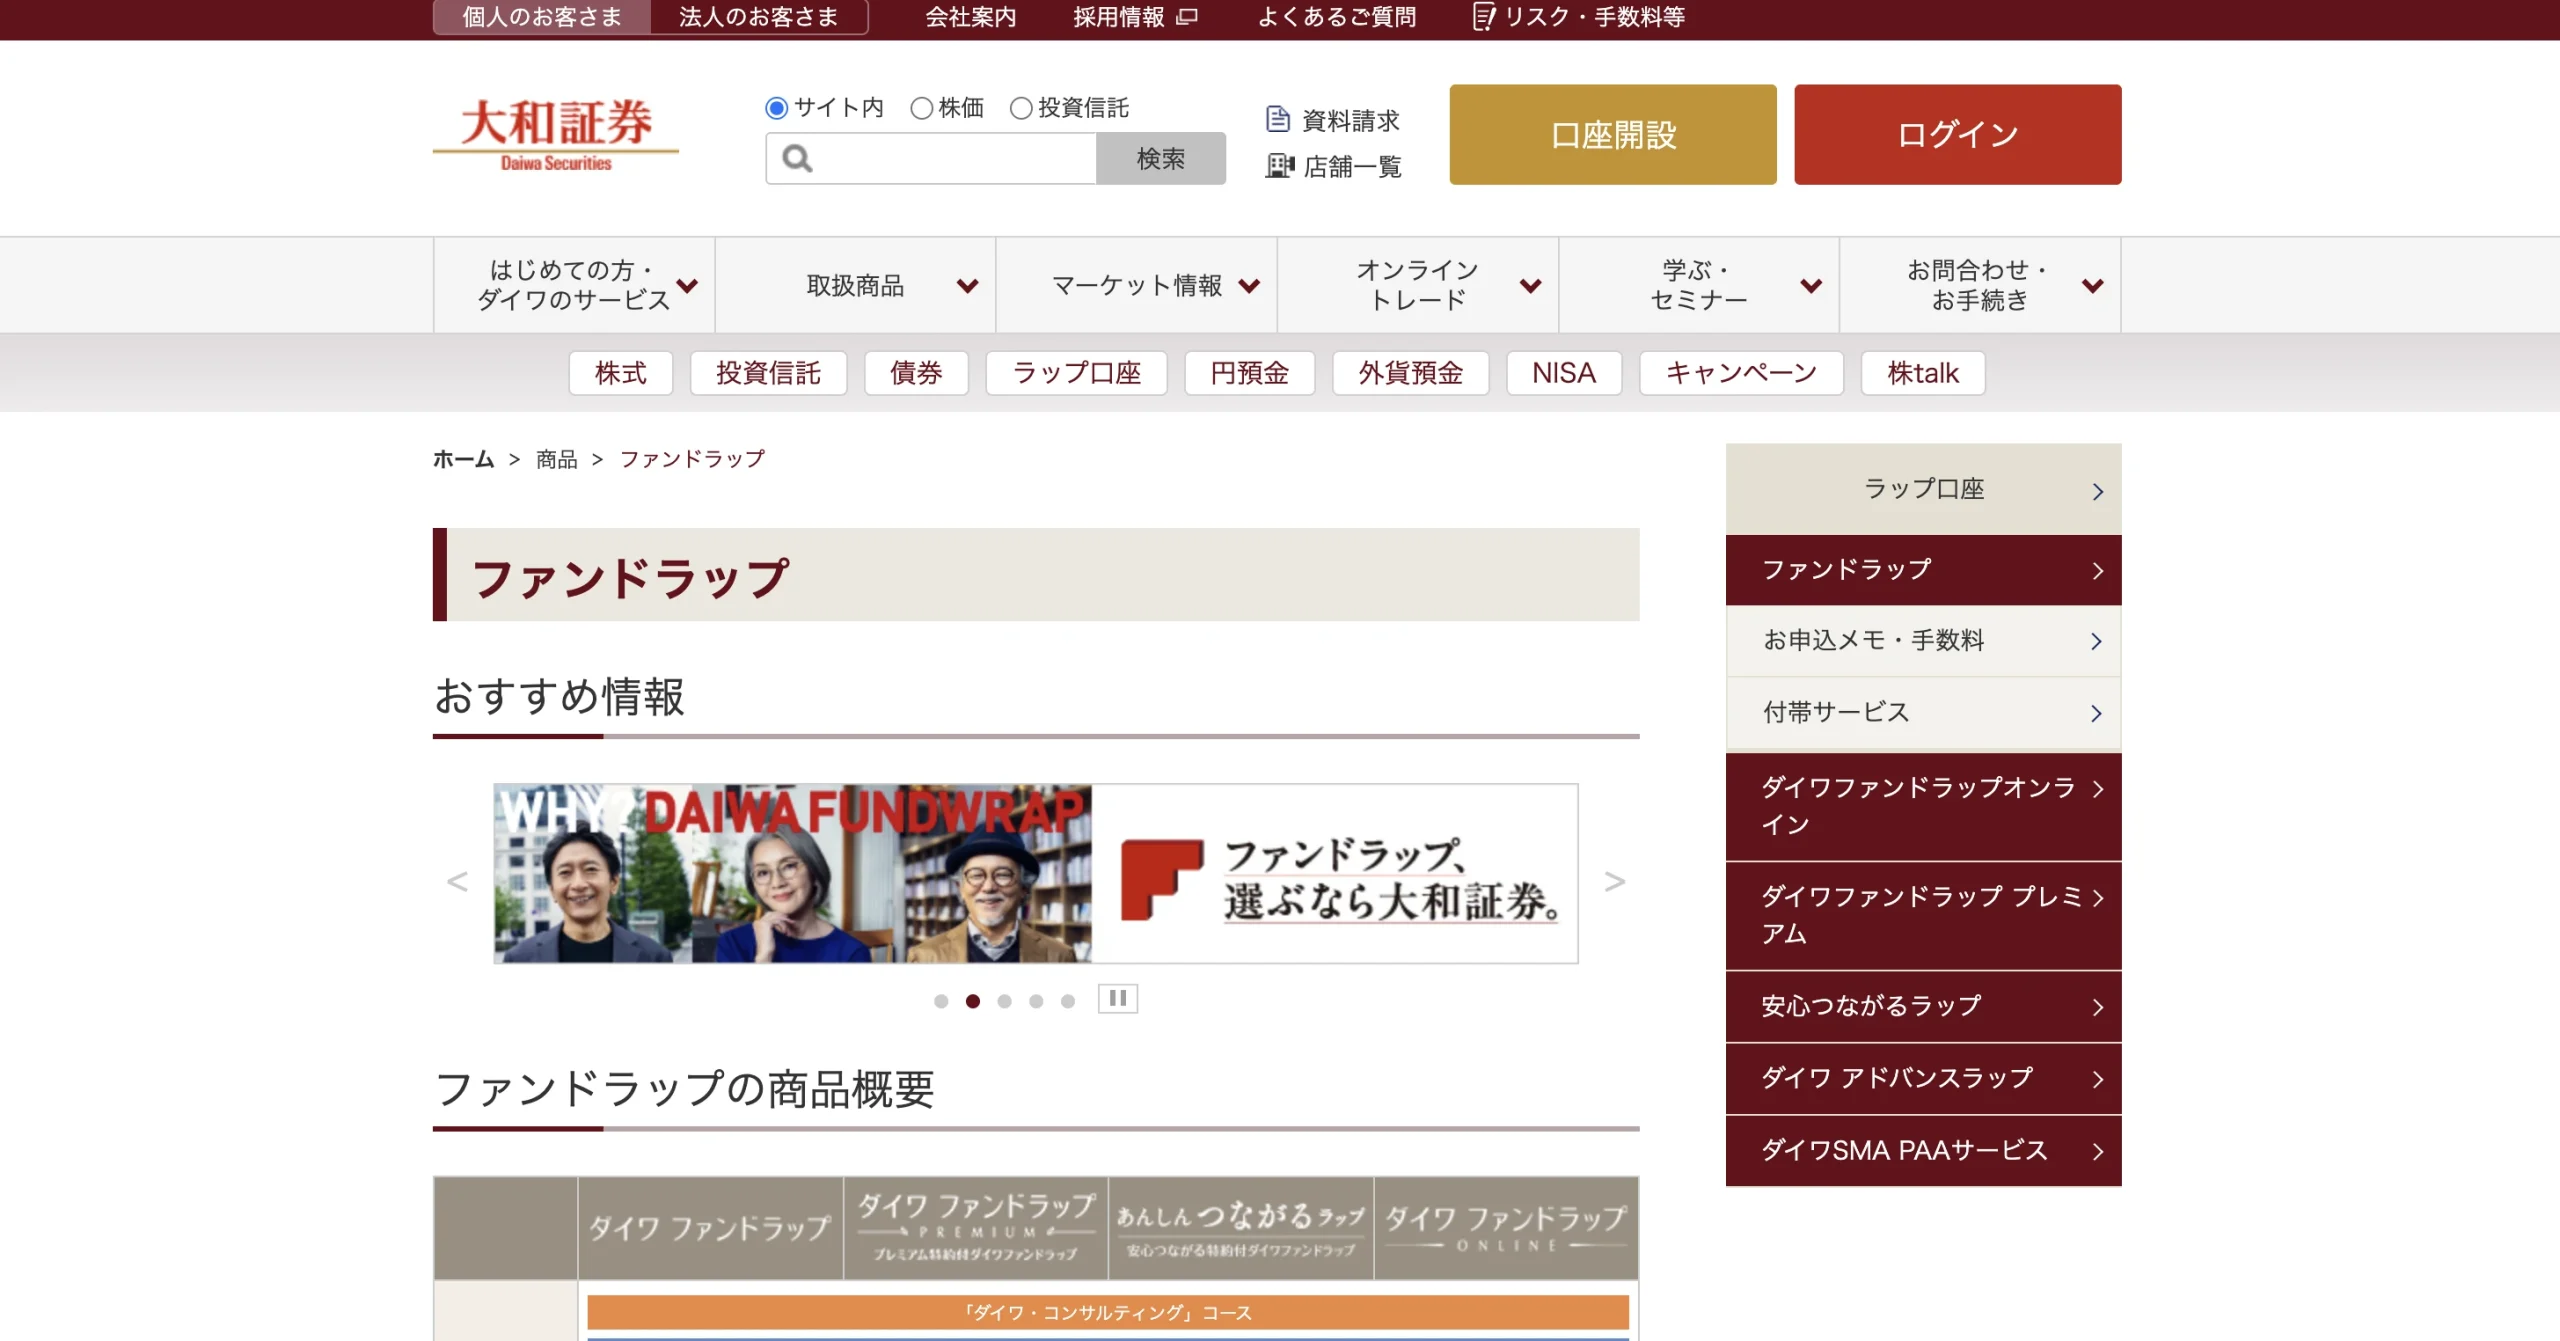The image size is (2560, 1341).
Task: Expand the 学ぶ・セミナー dropdown menu
Action: pyautogui.click(x=1699, y=285)
